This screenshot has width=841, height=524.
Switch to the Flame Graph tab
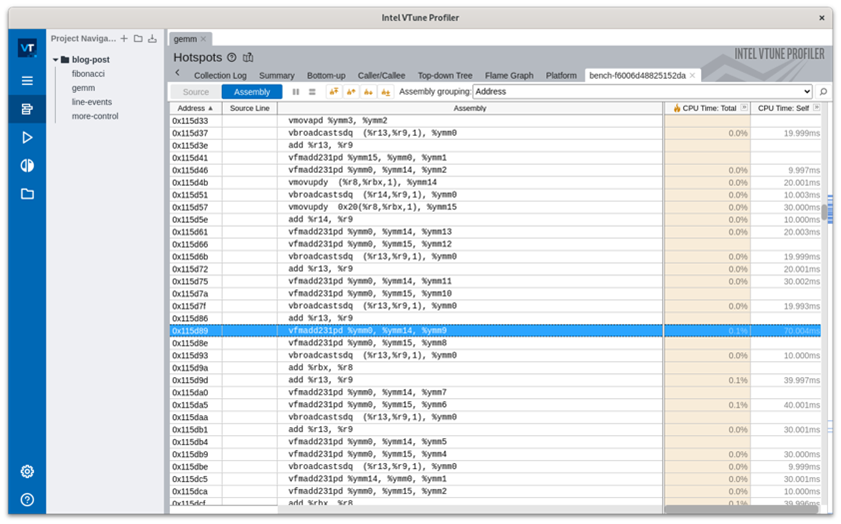pos(511,75)
